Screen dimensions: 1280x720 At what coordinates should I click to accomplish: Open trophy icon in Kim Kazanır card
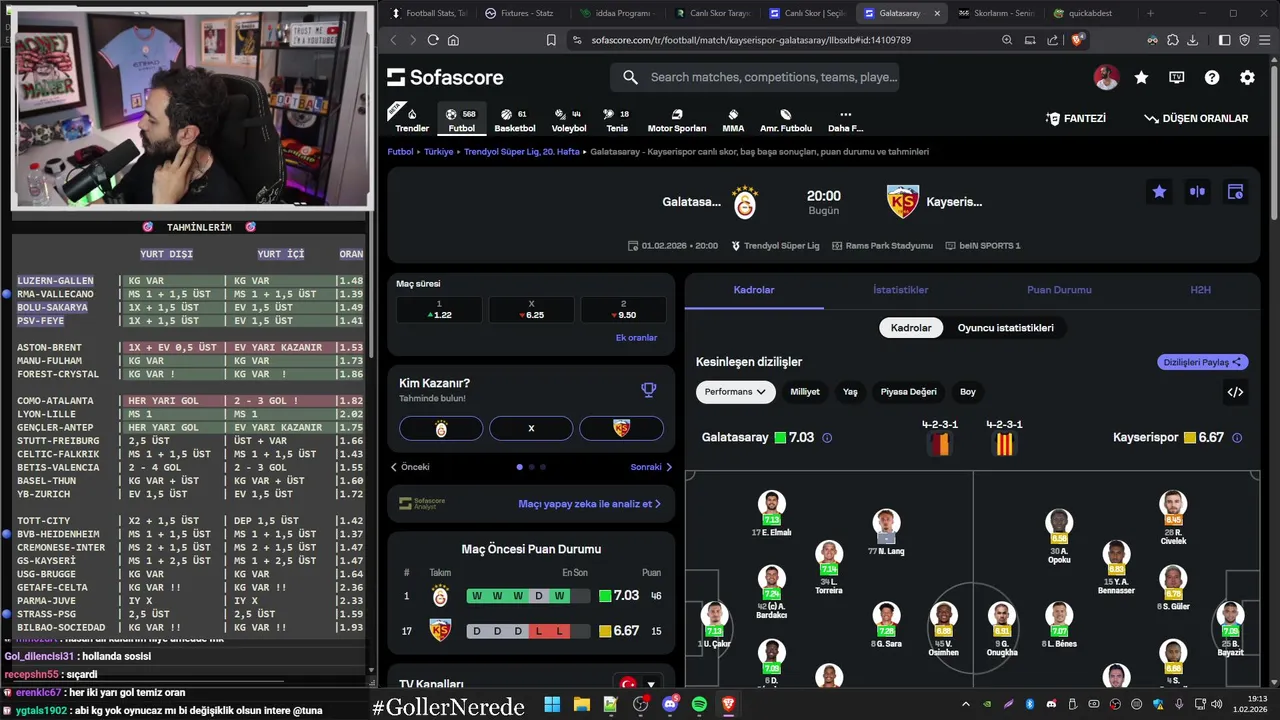tap(648, 390)
